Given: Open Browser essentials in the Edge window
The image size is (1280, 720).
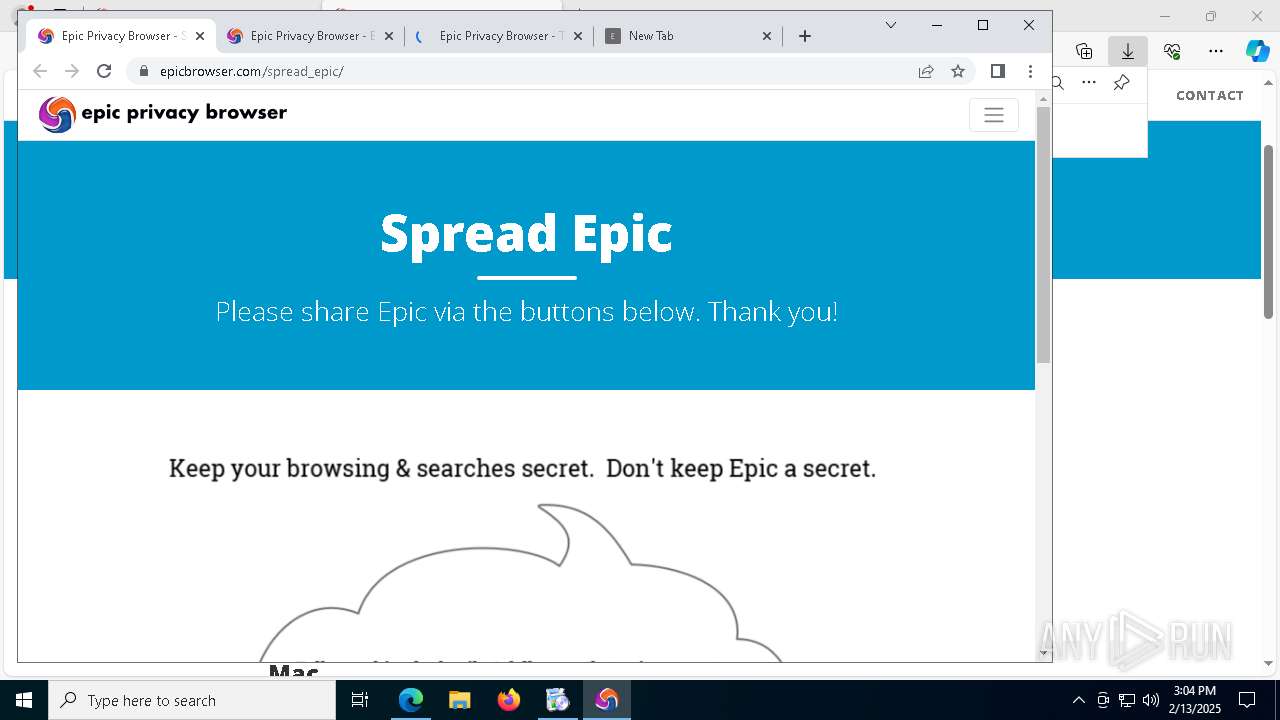Looking at the screenshot, I should click(x=1172, y=51).
